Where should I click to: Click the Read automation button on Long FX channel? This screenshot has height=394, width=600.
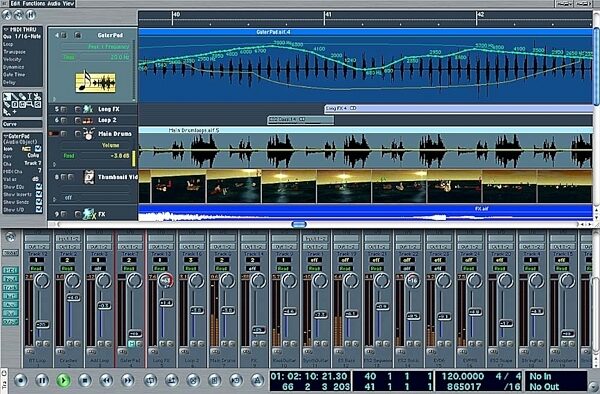coord(160,269)
